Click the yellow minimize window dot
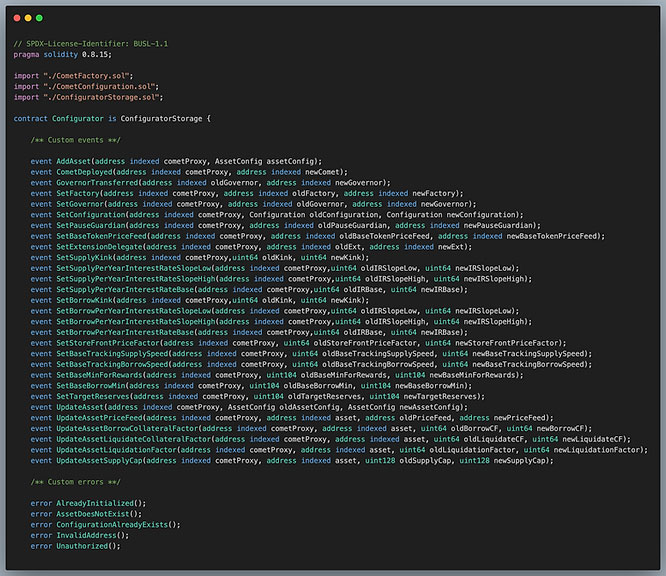The height and width of the screenshot is (576, 666). (28, 18)
